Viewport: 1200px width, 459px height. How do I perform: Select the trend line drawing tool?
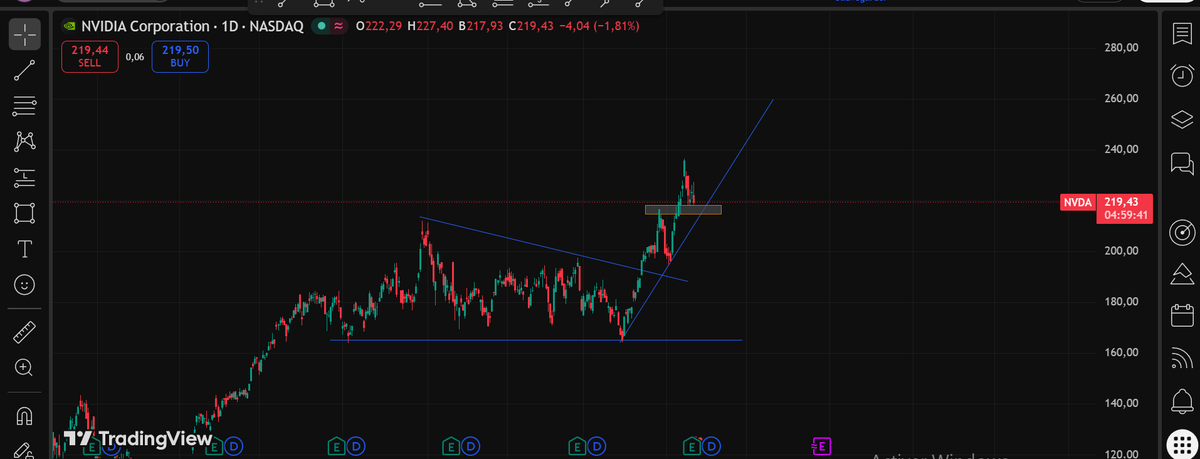coord(25,70)
